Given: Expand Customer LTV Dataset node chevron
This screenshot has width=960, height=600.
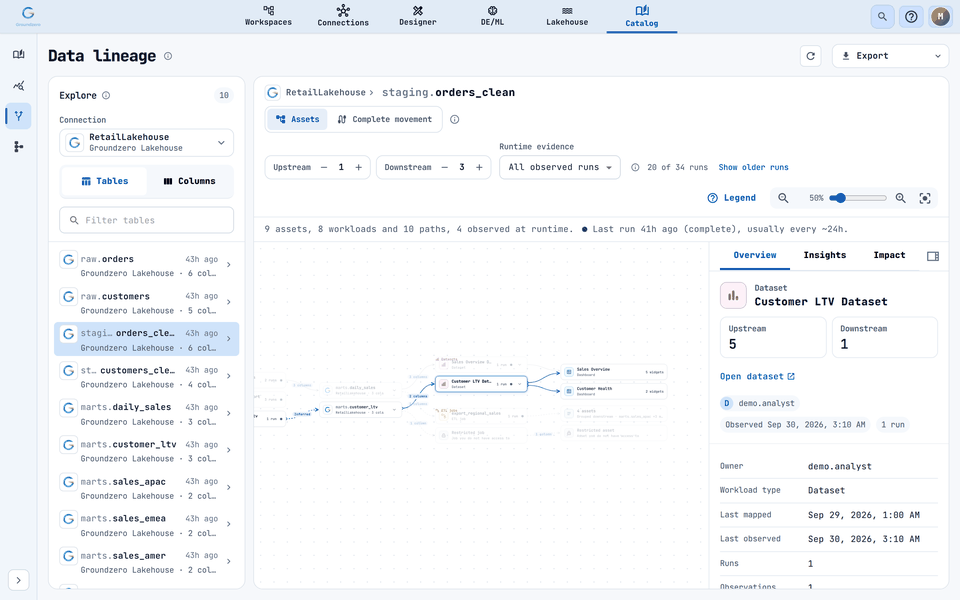Looking at the screenshot, I should click(x=520, y=384).
